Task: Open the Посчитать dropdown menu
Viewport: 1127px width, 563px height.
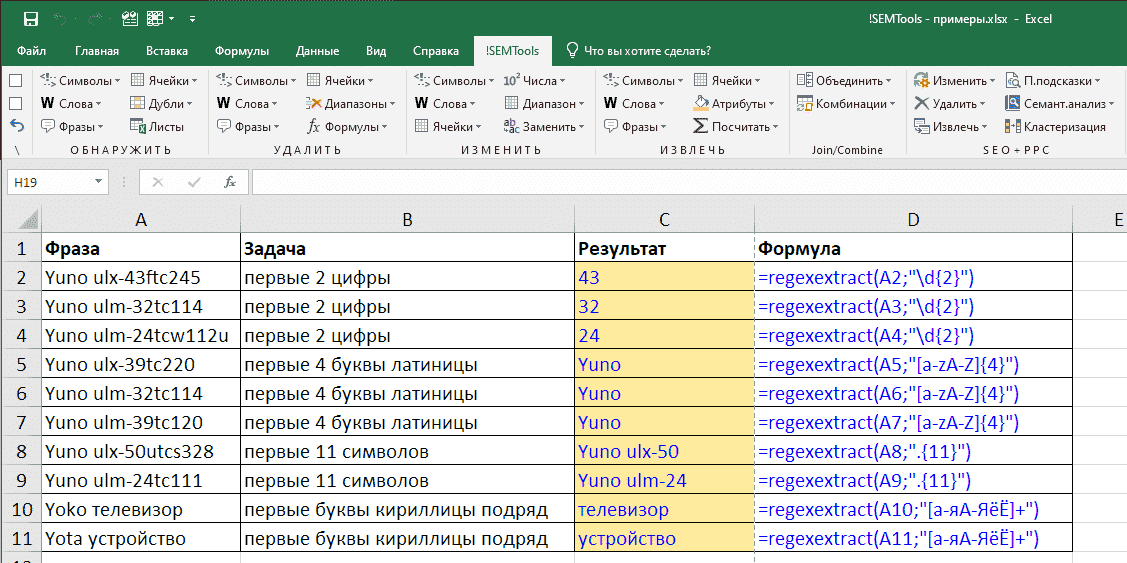Action: (736, 127)
